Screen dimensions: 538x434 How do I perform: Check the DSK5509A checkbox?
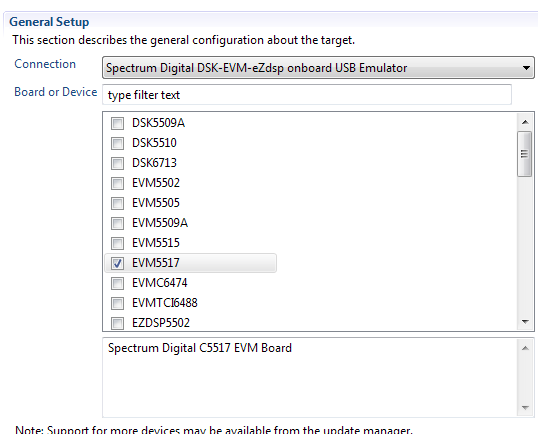pyautogui.click(x=117, y=123)
